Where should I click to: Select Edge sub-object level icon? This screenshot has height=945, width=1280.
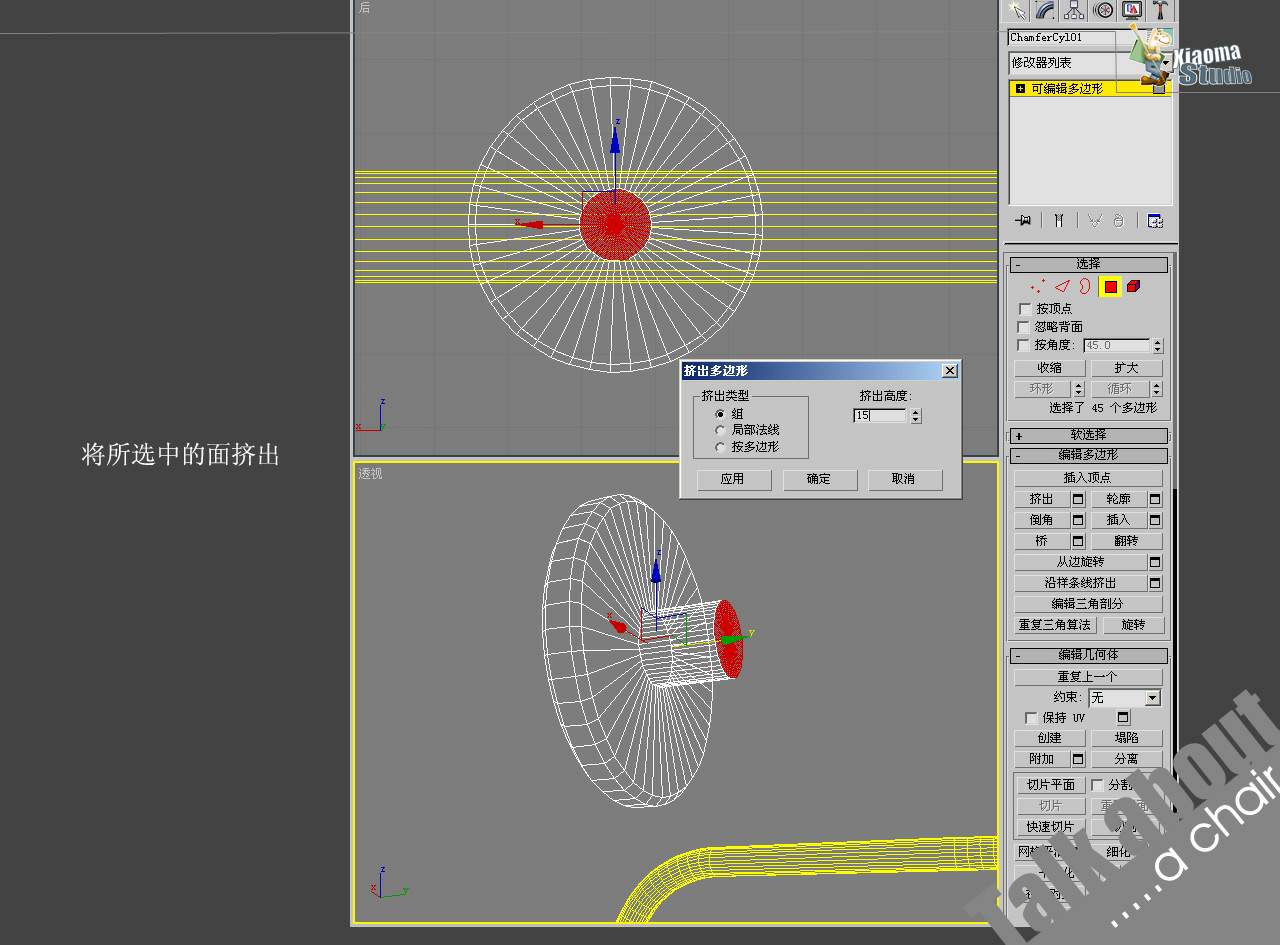coord(1062,287)
